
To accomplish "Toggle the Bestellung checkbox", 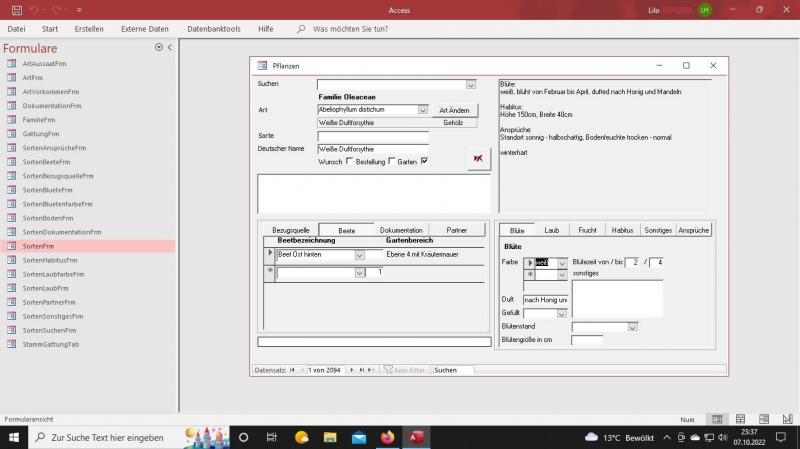I will (392, 161).
